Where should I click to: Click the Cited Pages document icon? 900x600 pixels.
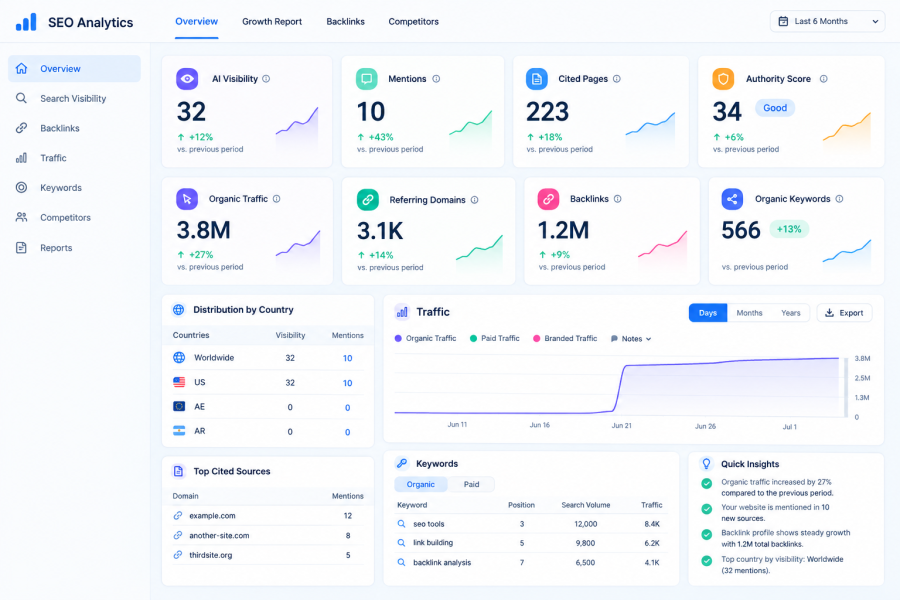[537, 79]
